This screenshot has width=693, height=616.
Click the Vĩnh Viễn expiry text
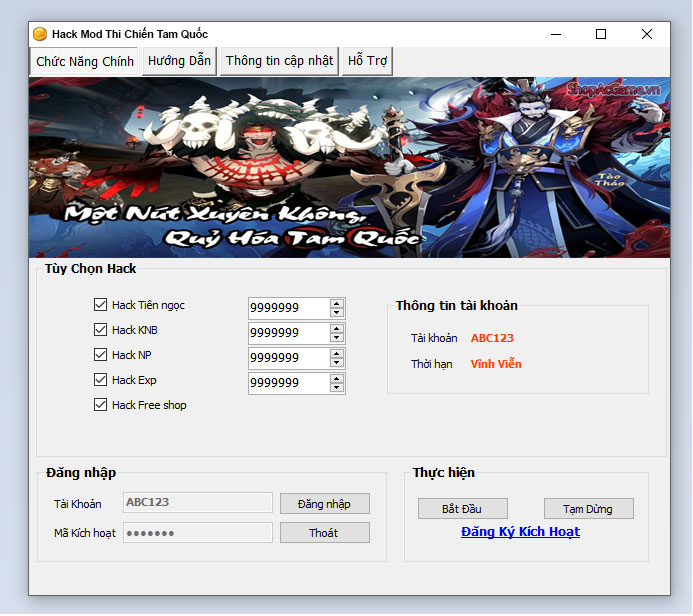point(496,364)
